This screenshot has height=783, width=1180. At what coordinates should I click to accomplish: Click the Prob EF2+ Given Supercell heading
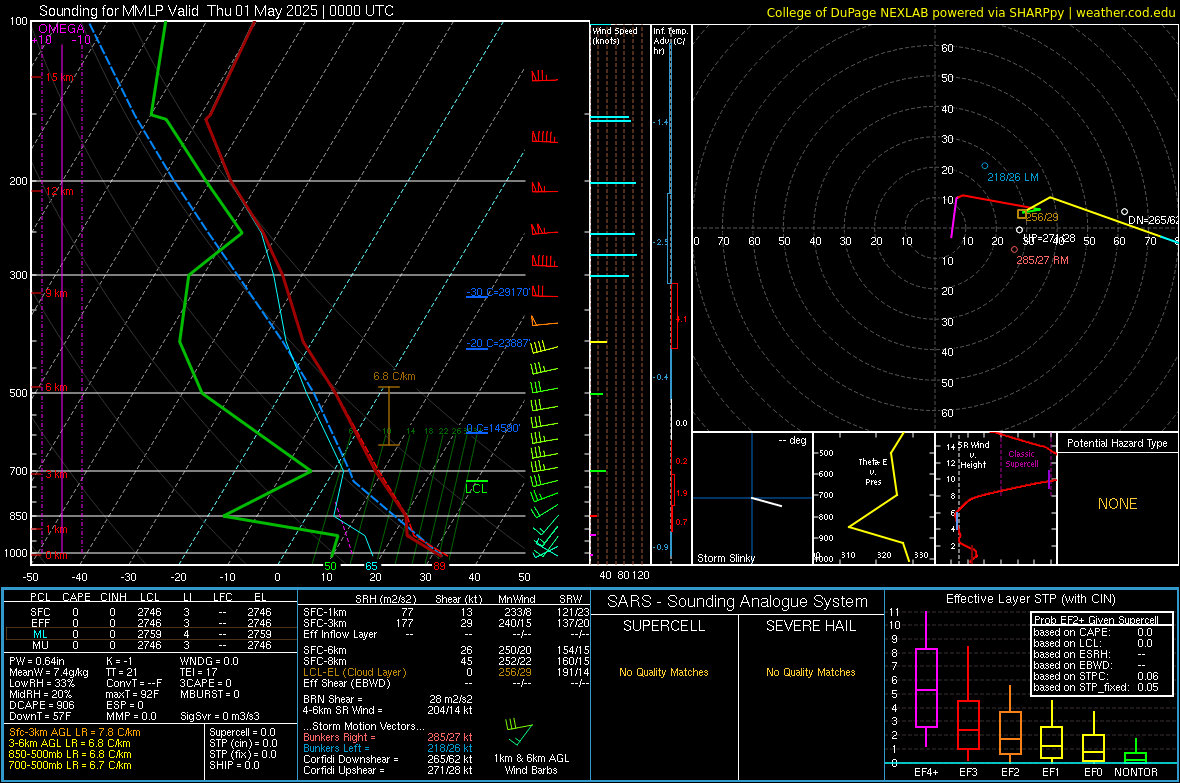click(x=1096, y=620)
